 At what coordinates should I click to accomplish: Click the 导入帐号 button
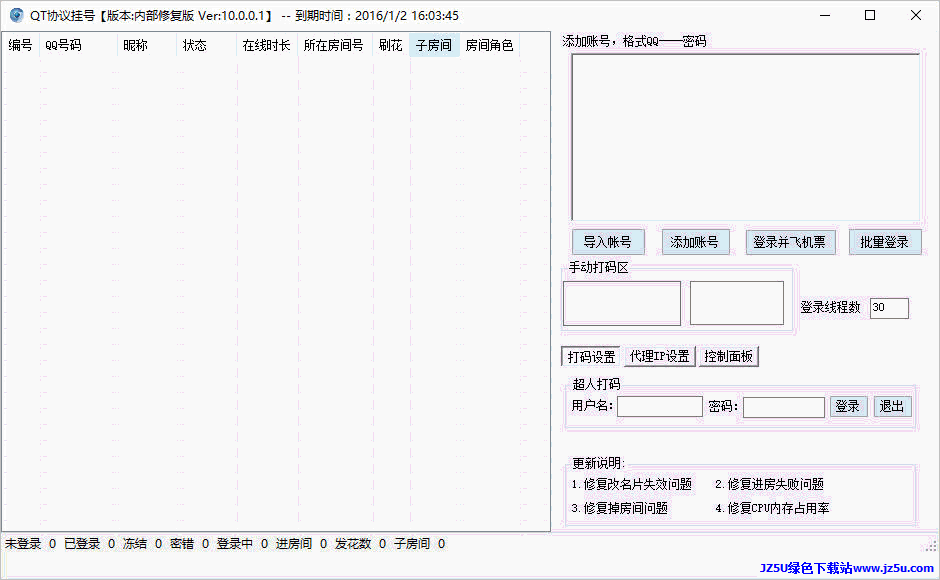point(608,242)
